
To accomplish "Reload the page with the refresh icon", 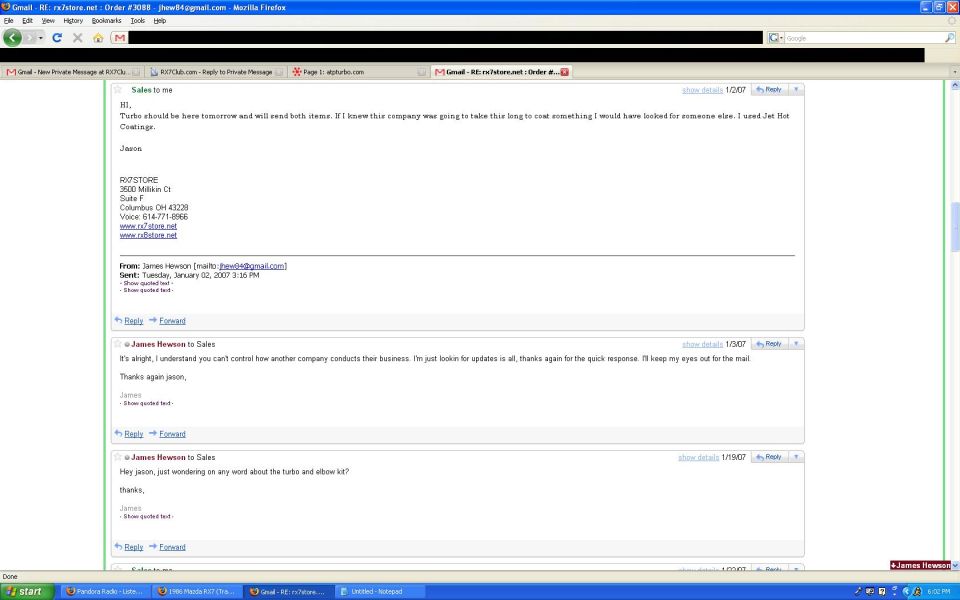I will (57, 38).
